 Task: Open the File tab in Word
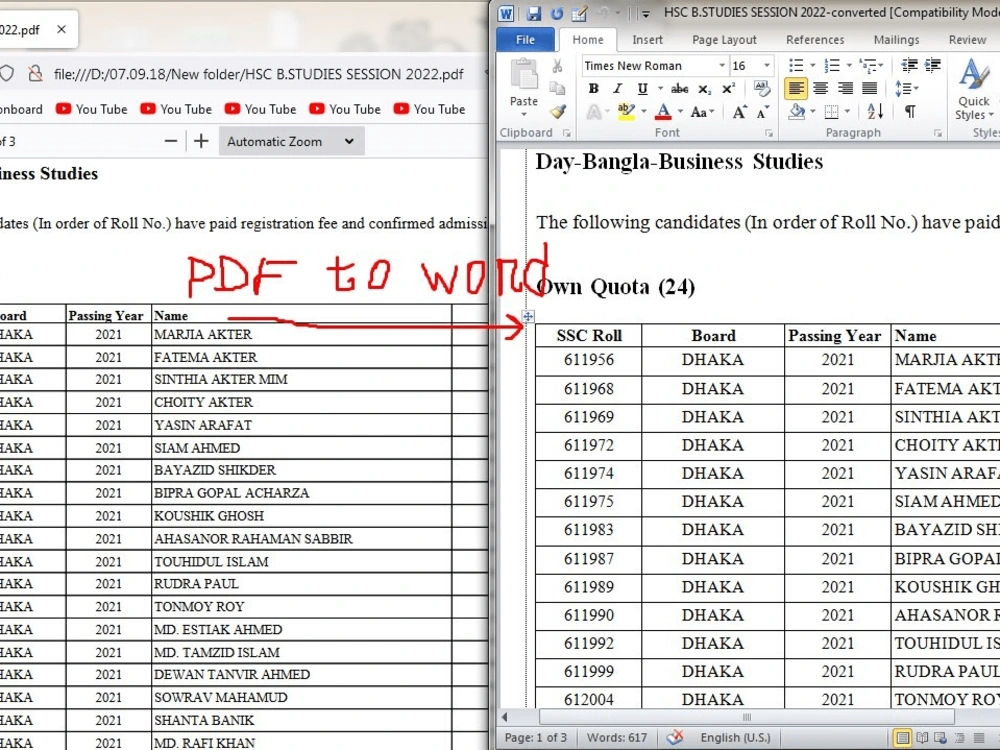[525, 40]
